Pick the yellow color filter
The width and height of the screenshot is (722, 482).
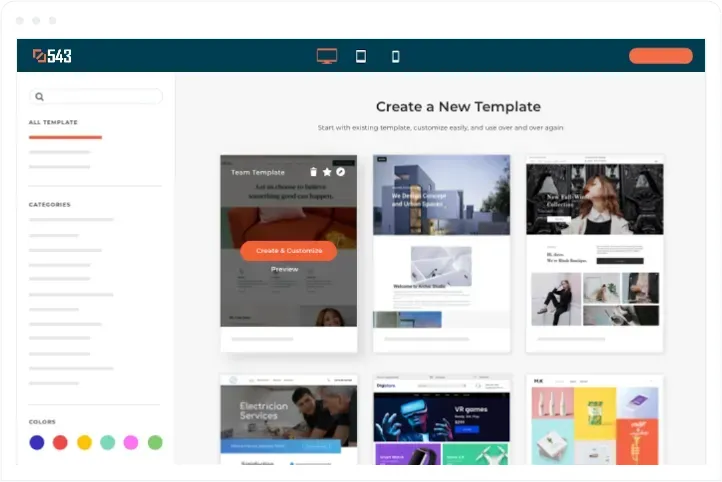84,442
